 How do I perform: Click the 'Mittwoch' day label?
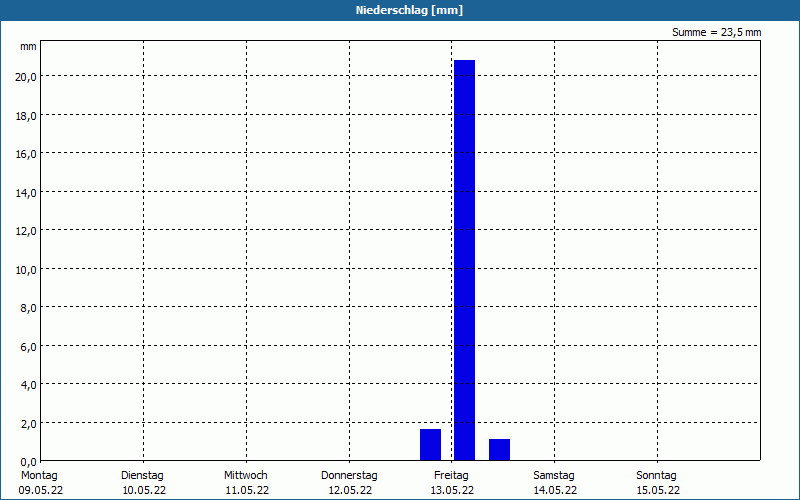click(245, 475)
